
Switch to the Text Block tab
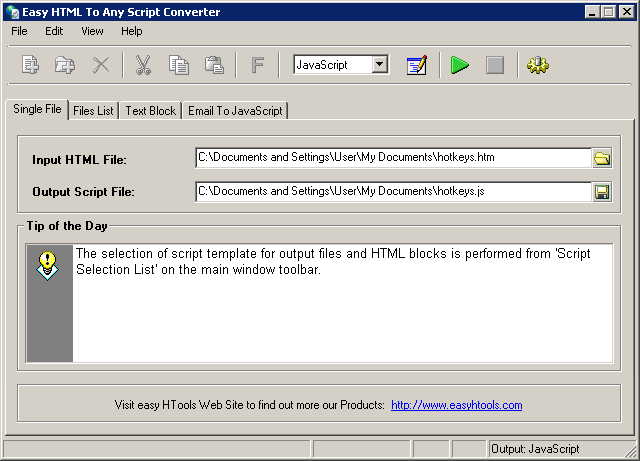coord(151,111)
